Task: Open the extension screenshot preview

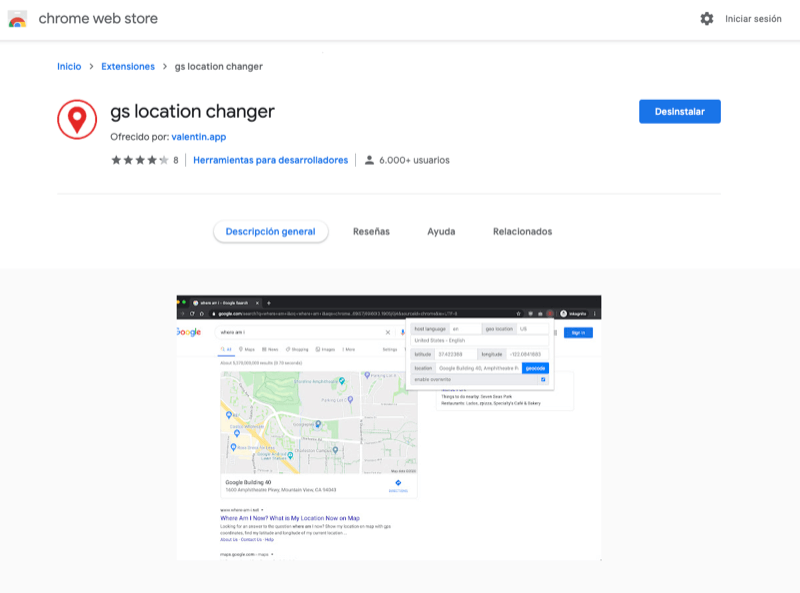Action: pyautogui.click(x=389, y=428)
